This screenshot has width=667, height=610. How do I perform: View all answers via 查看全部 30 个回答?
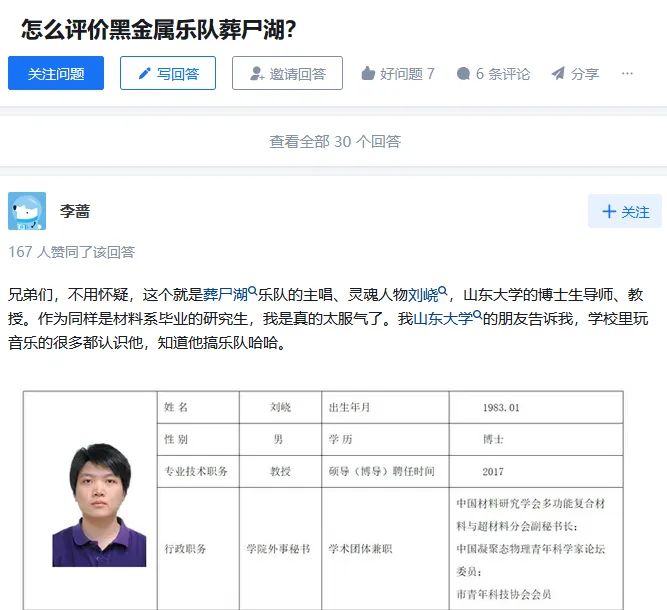tap(335, 141)
